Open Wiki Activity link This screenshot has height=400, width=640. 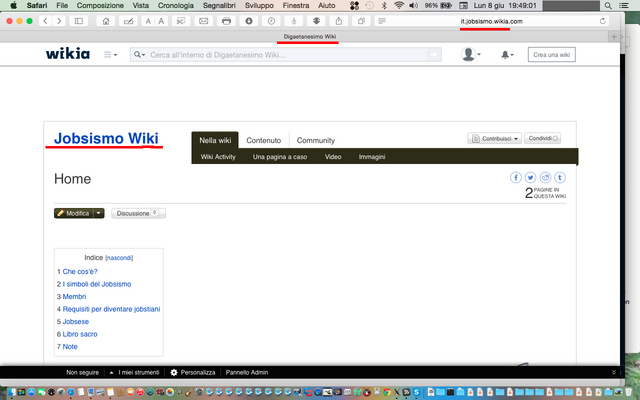(x=218, y=157)
